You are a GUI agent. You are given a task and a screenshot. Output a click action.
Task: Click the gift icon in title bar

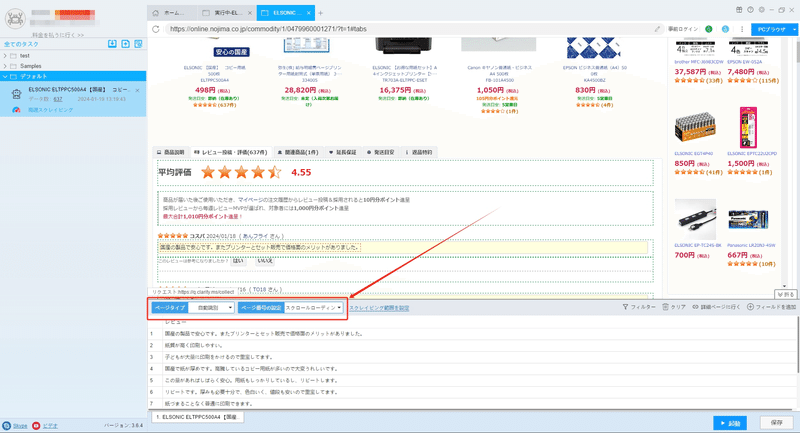(739, 10)
